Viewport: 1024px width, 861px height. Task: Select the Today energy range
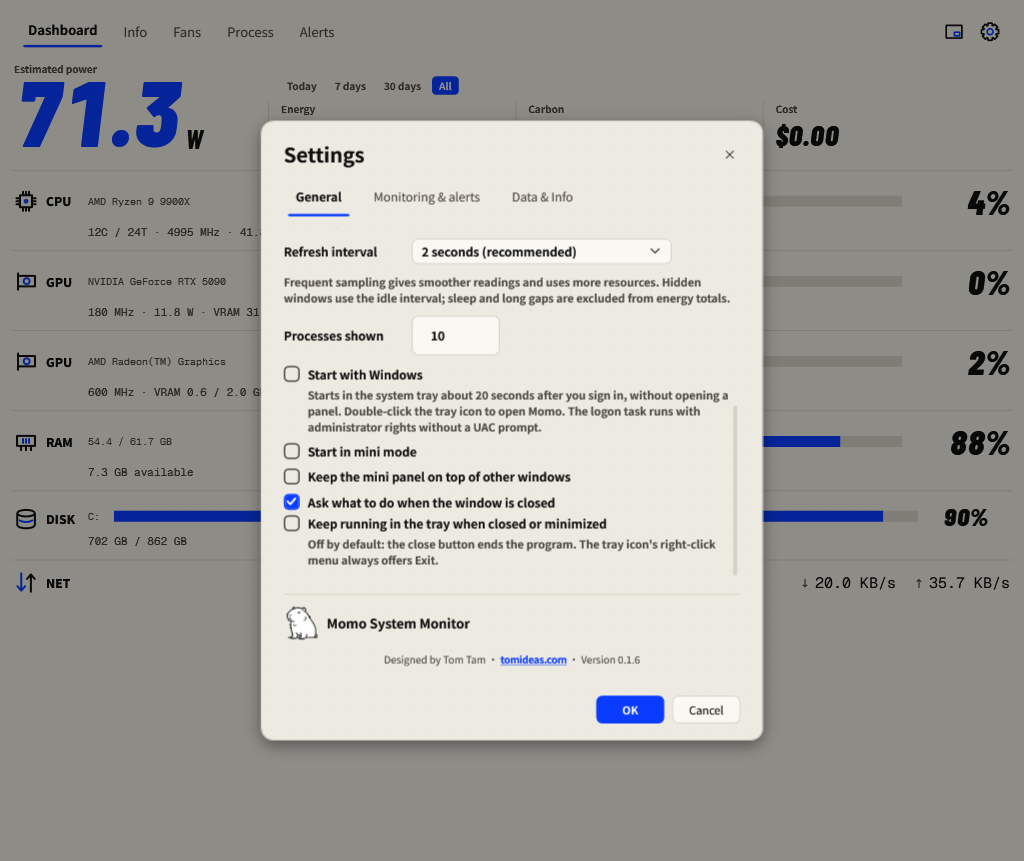coord(302,86)
